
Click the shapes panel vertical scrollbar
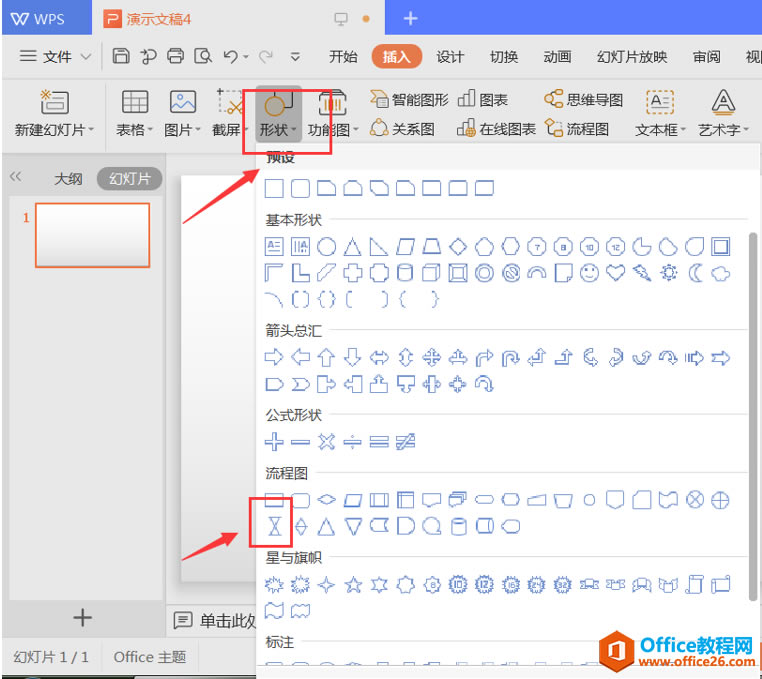(753, 417)
